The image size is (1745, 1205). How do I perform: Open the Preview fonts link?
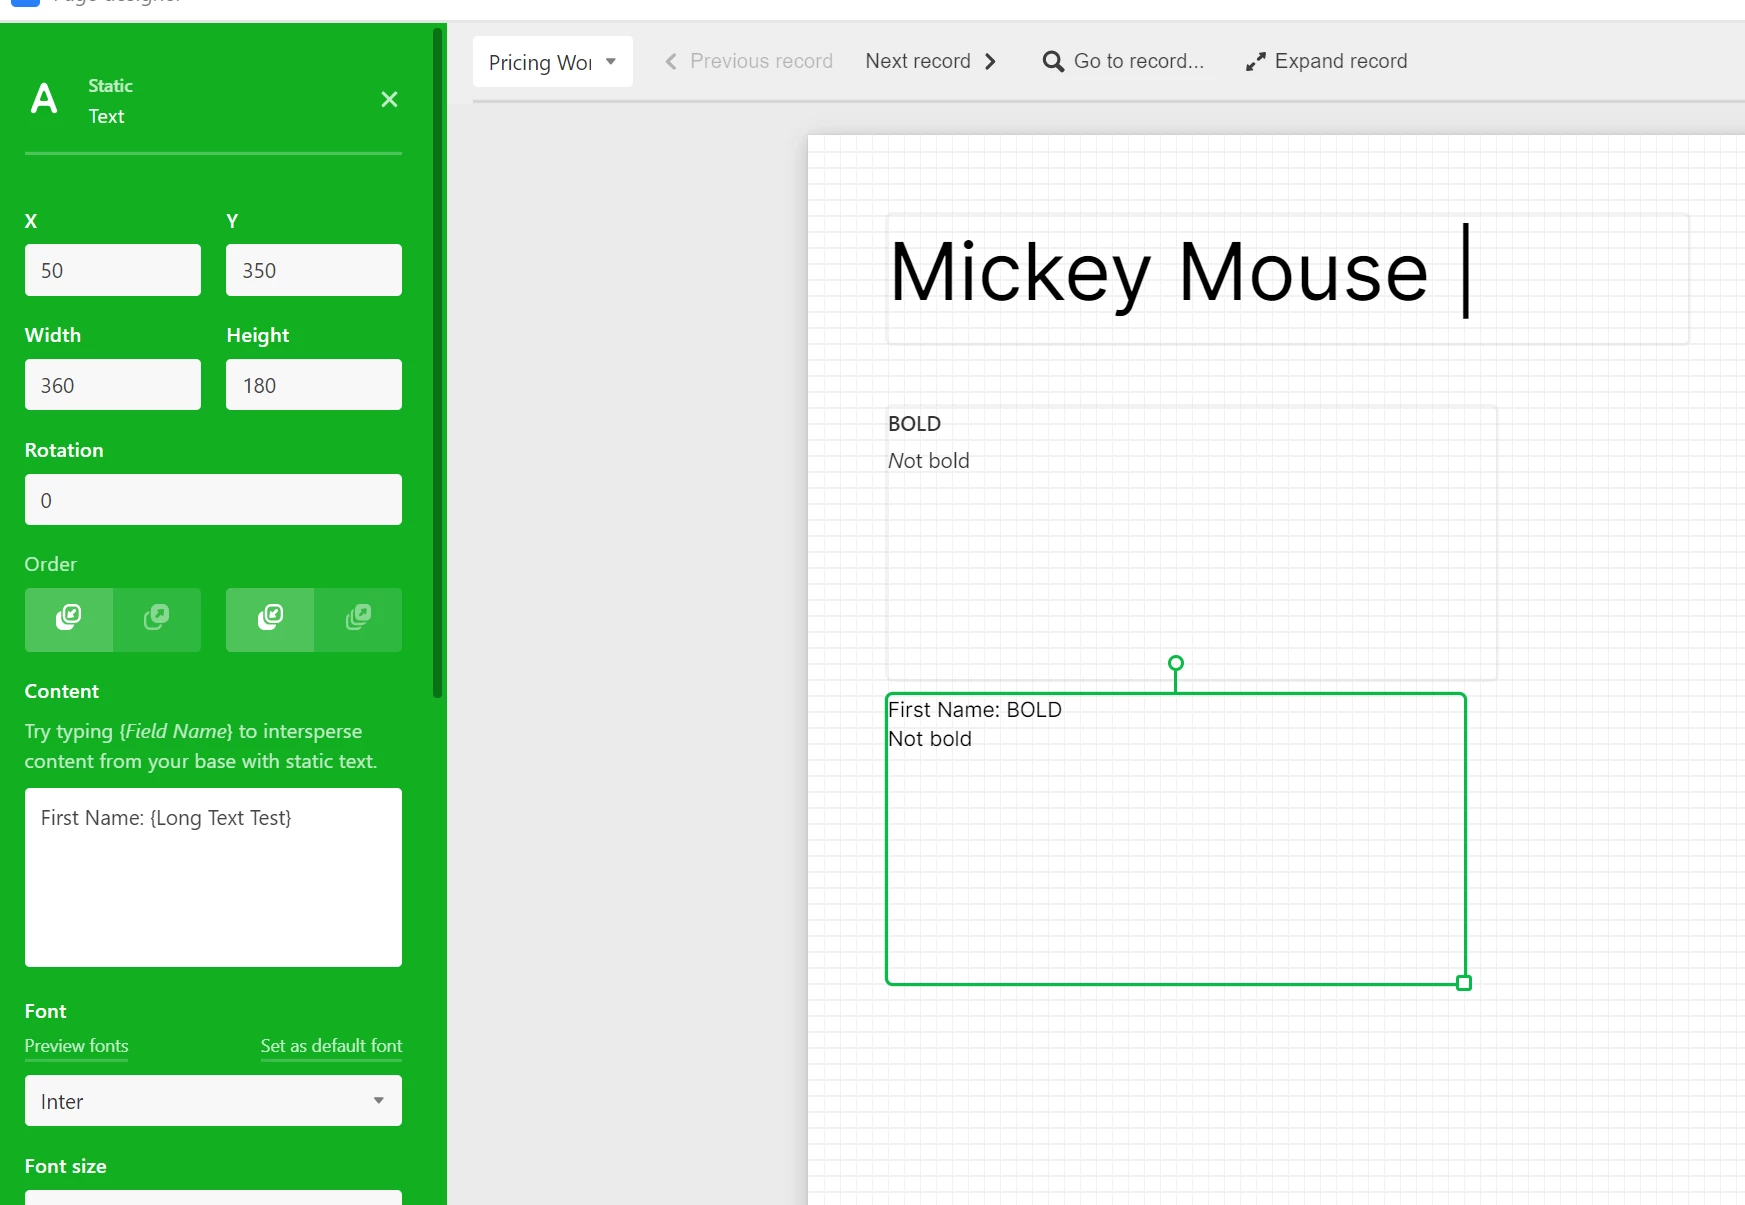point(77,1046)
